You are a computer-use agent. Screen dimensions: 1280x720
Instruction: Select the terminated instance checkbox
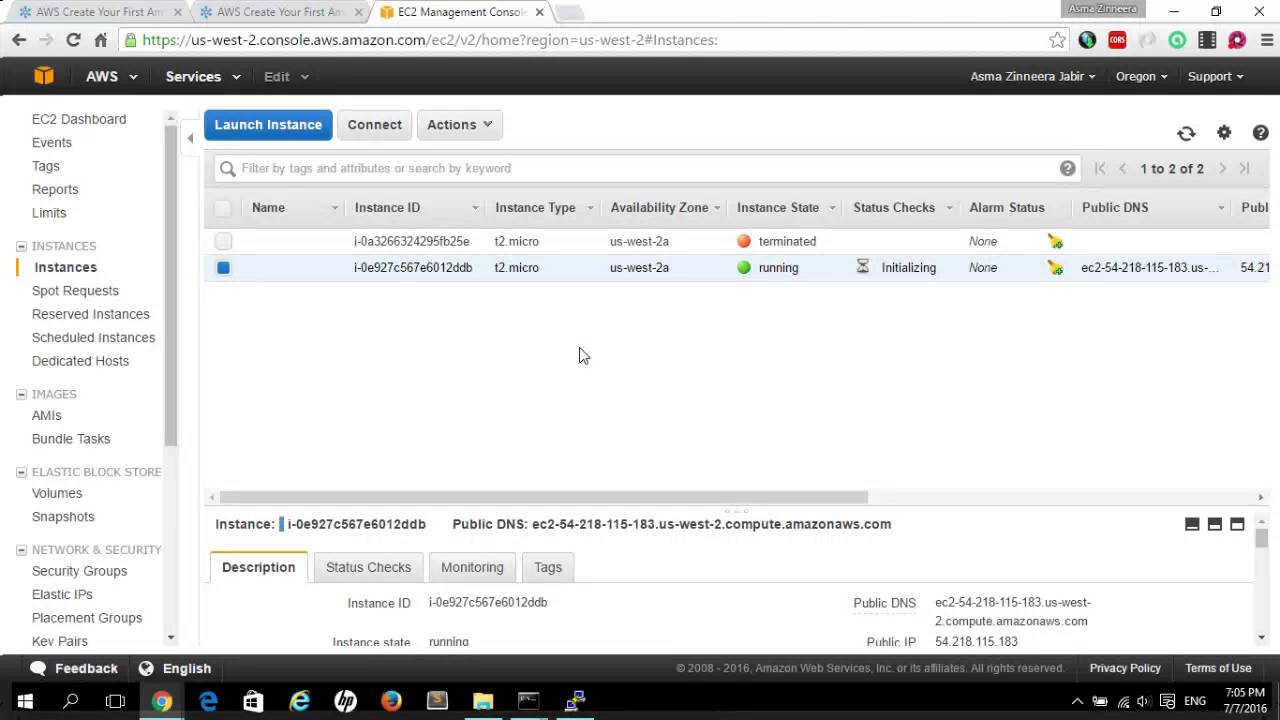(x=223, y=241)
